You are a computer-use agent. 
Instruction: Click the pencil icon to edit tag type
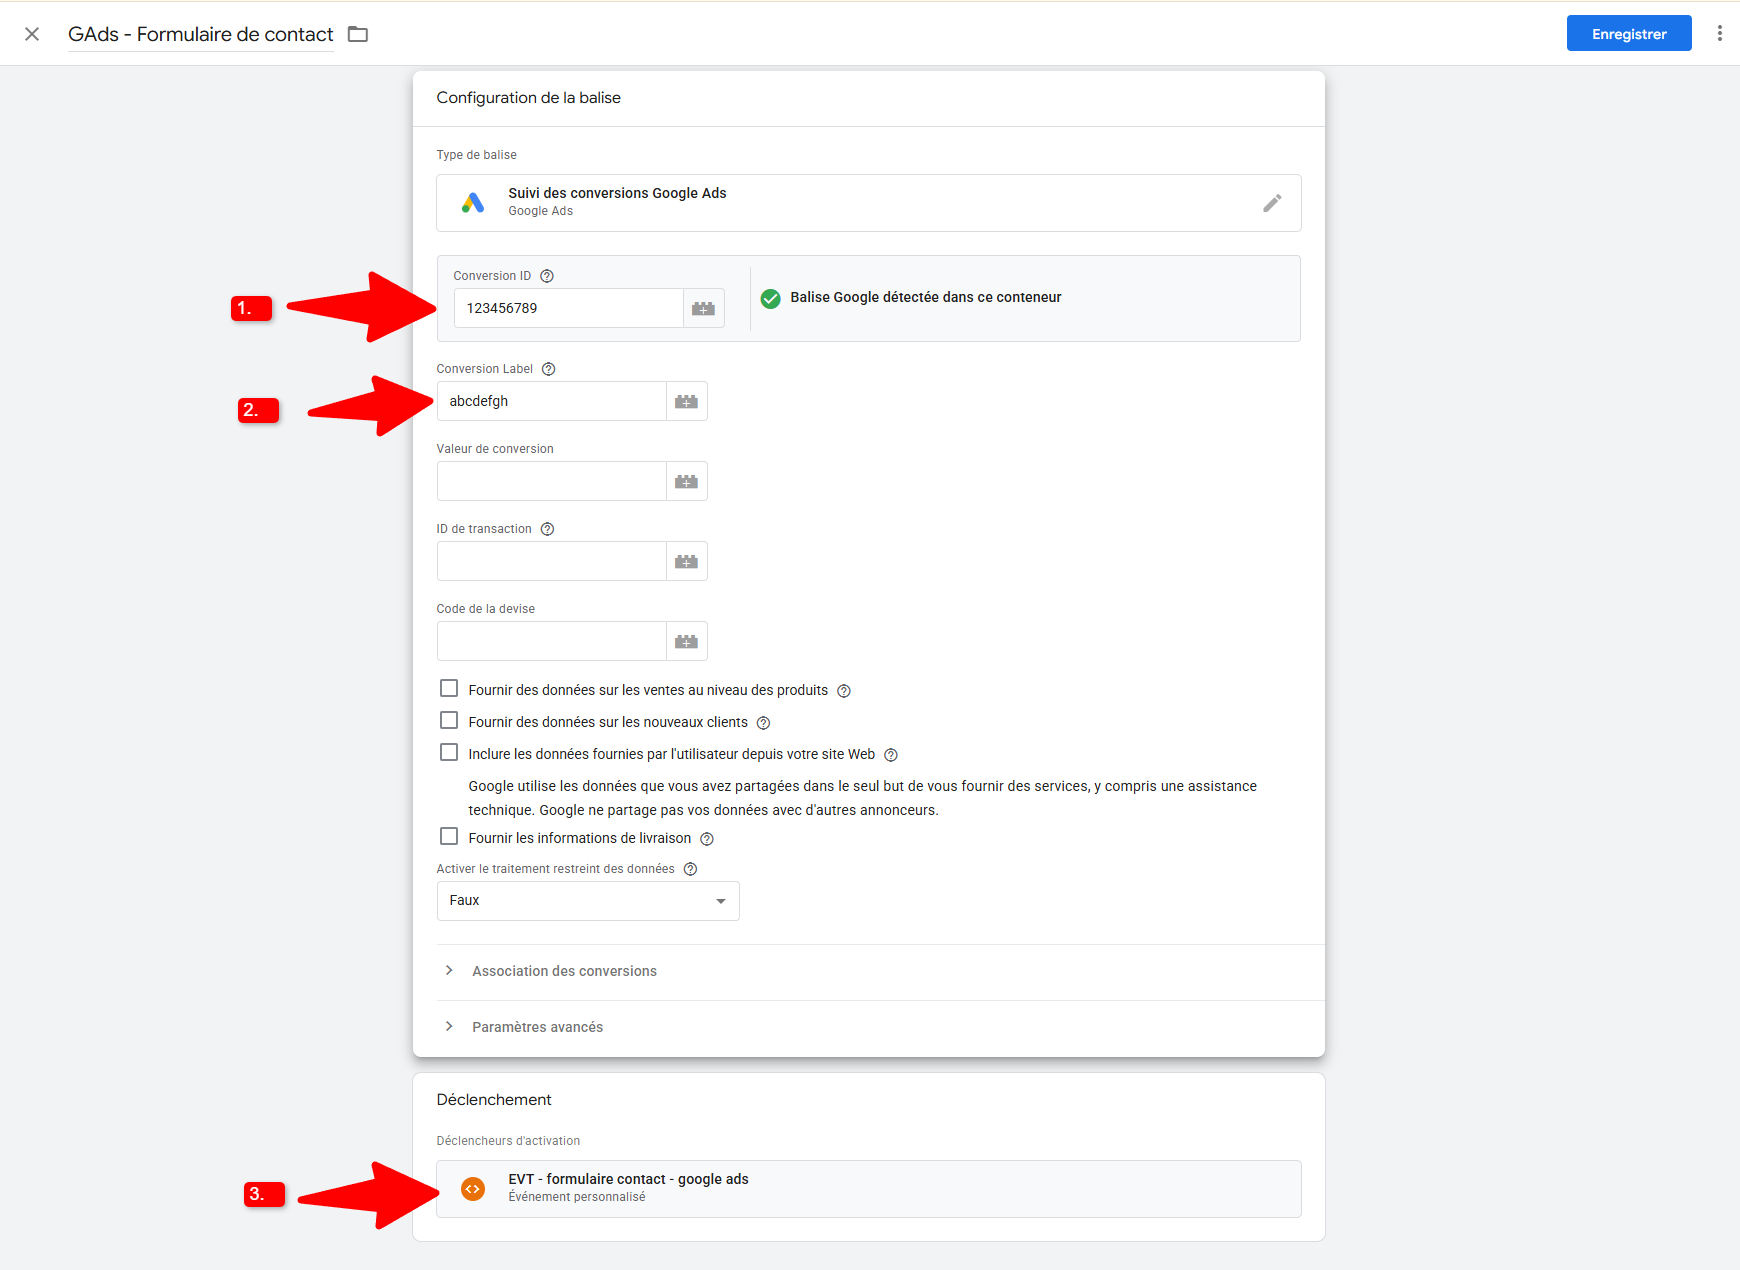click(1272, 203)
